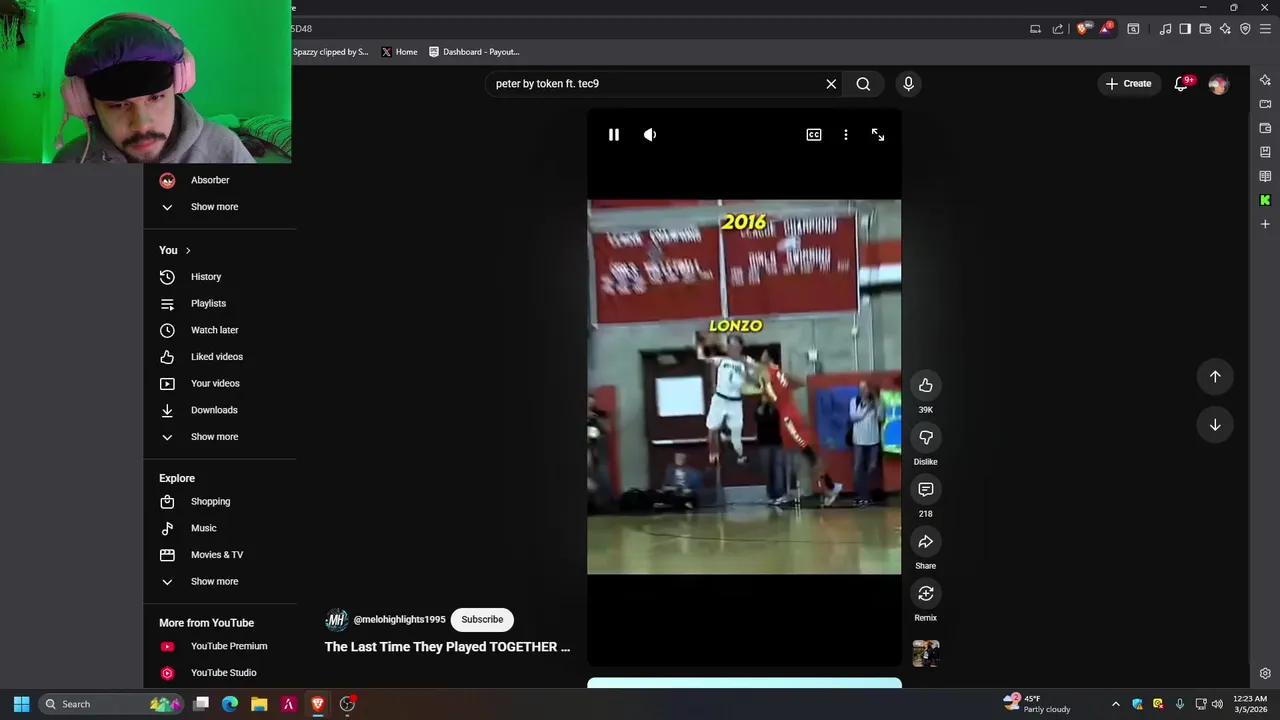Open the YouTube account avatar menu
The height and width of the screenshot is (720, 1280).
click(x=1218, y=85)
